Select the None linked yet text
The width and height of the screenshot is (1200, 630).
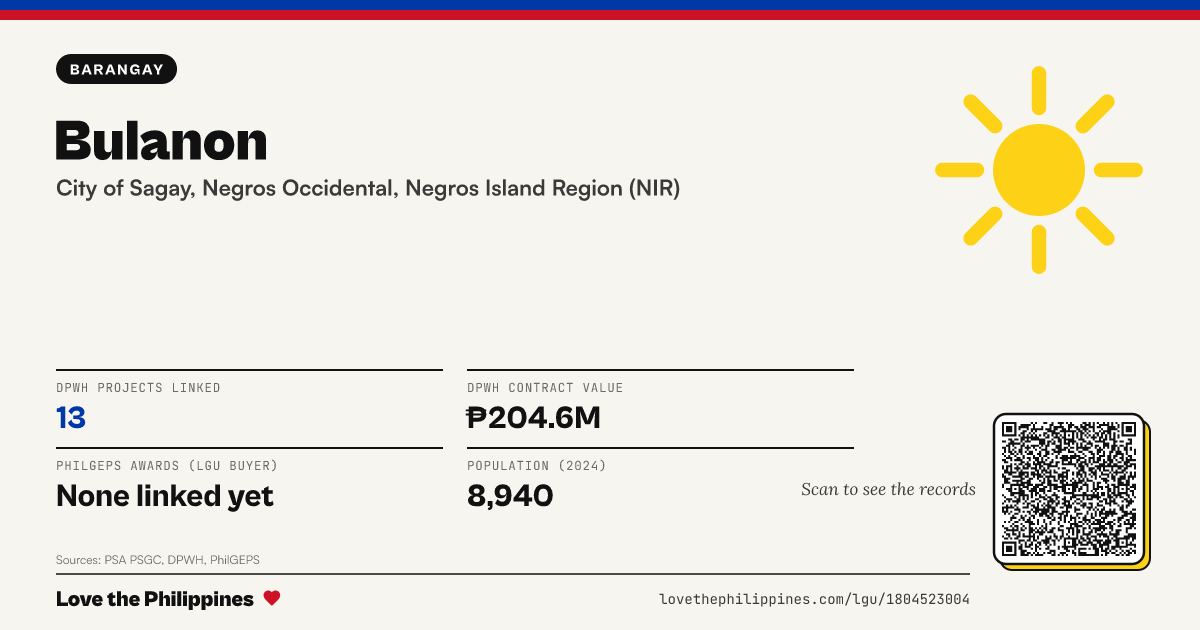click(165, 496)
